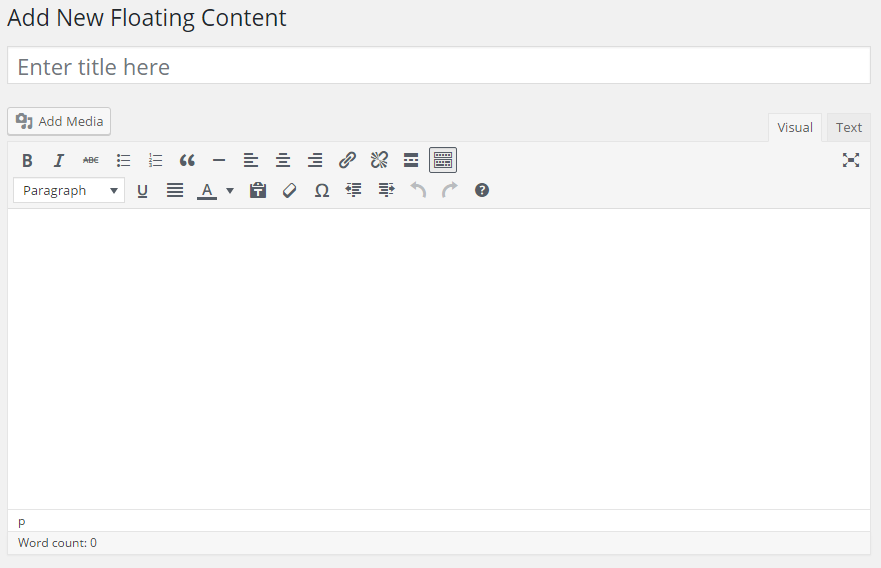Toggle bold formatting in editor toolbar
Screen dimensions: 881x568
pos(27,160)
